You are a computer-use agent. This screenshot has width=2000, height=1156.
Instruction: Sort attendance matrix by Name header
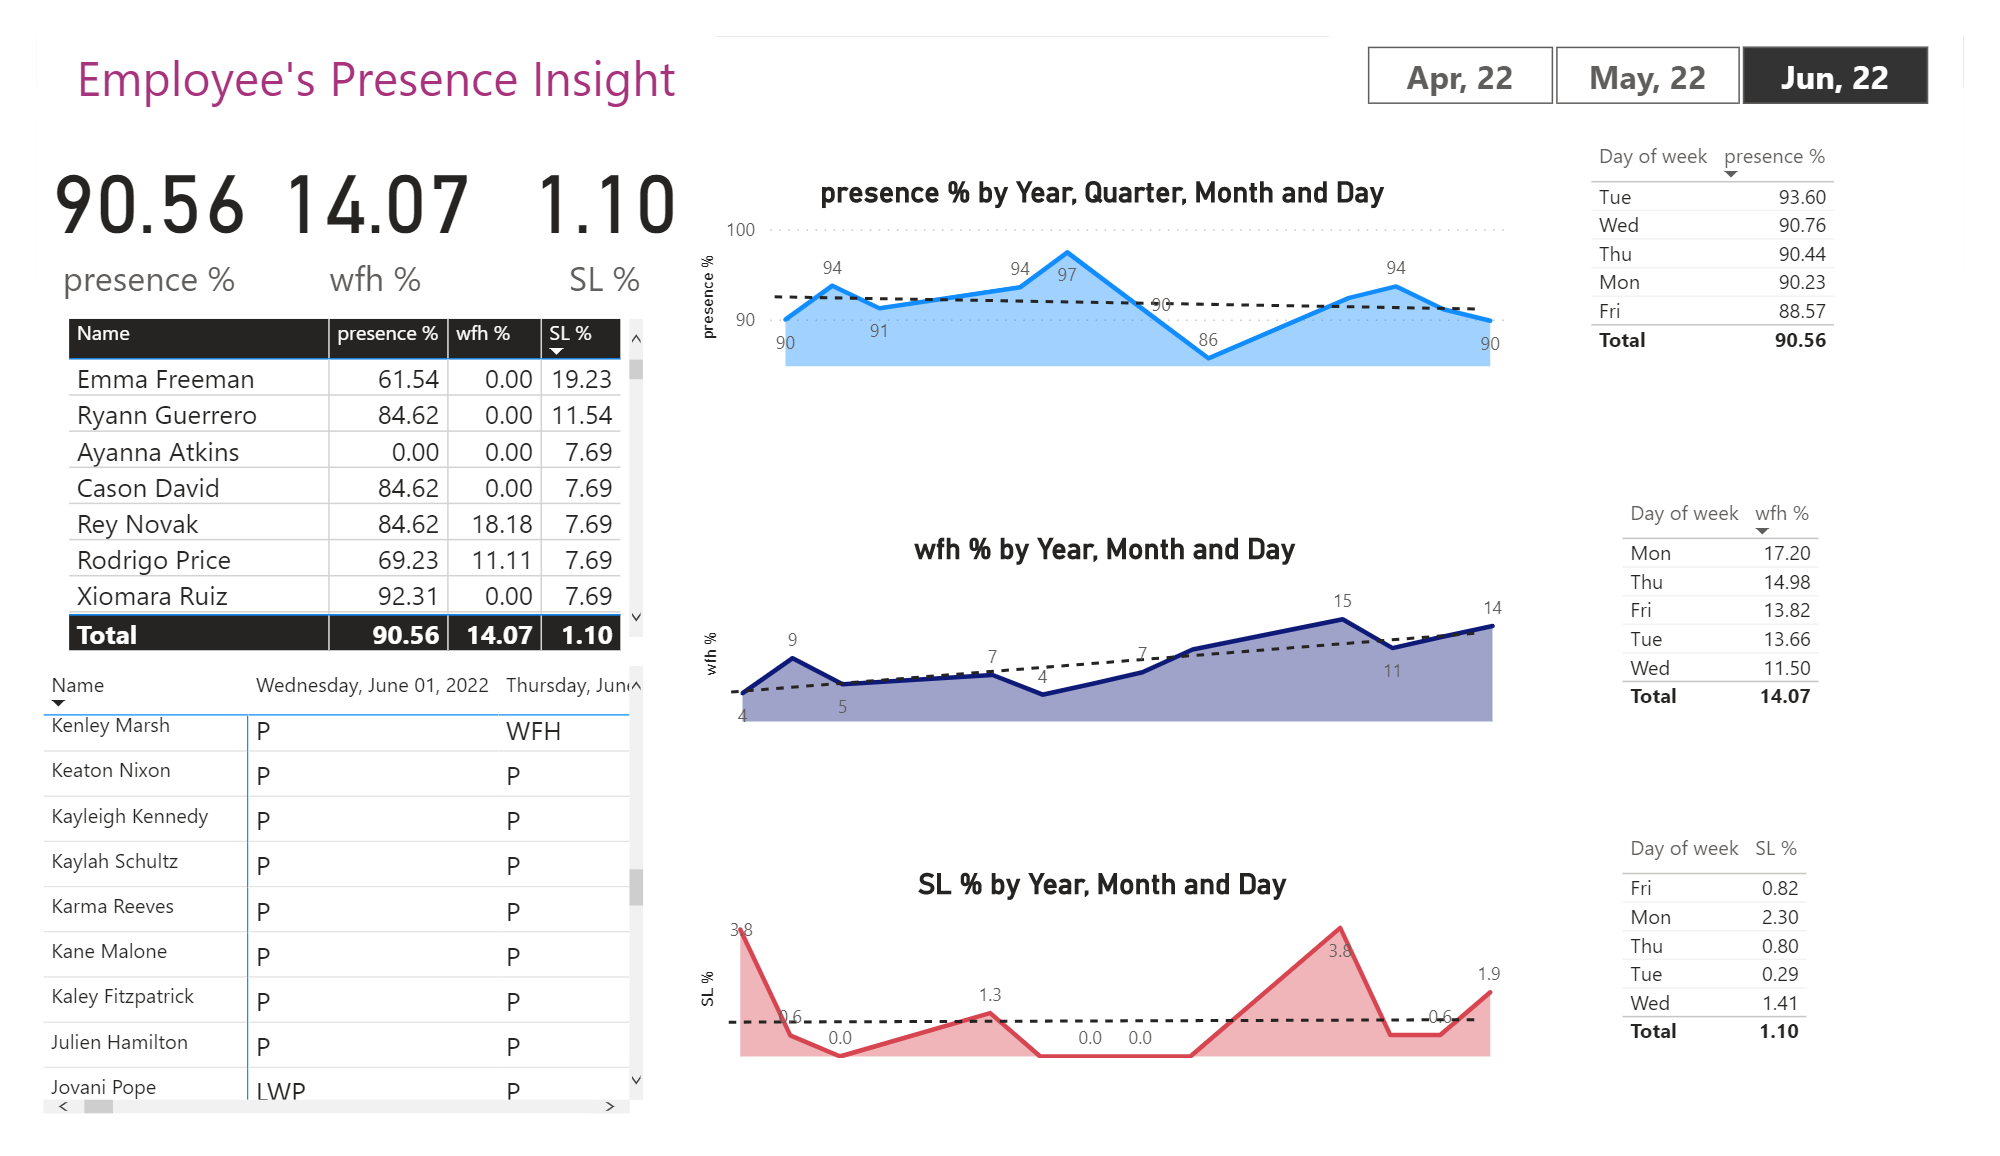pos(77,685)
